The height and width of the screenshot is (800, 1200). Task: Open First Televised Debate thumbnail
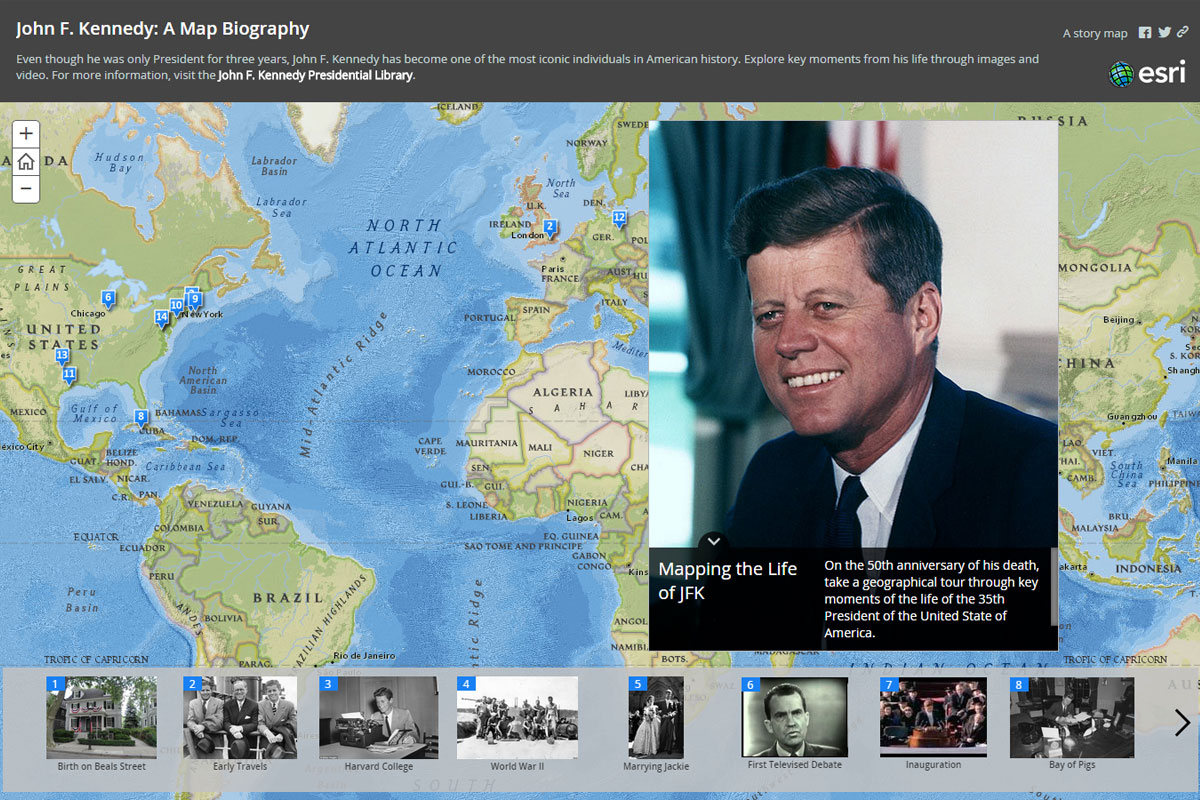795,717
